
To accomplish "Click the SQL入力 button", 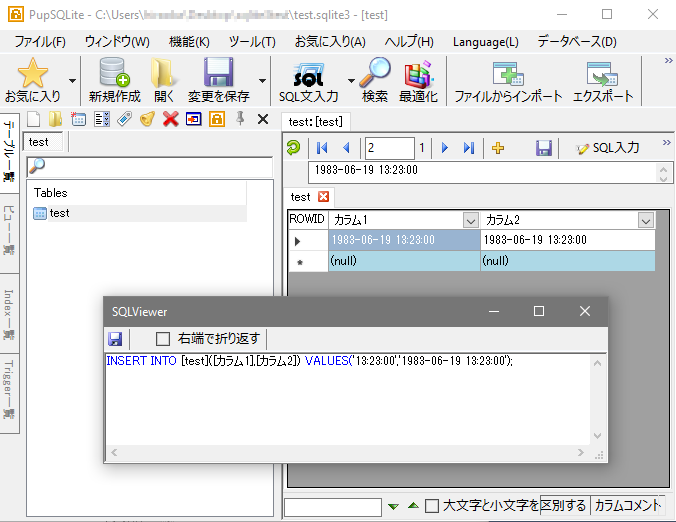I will [607, 148].
